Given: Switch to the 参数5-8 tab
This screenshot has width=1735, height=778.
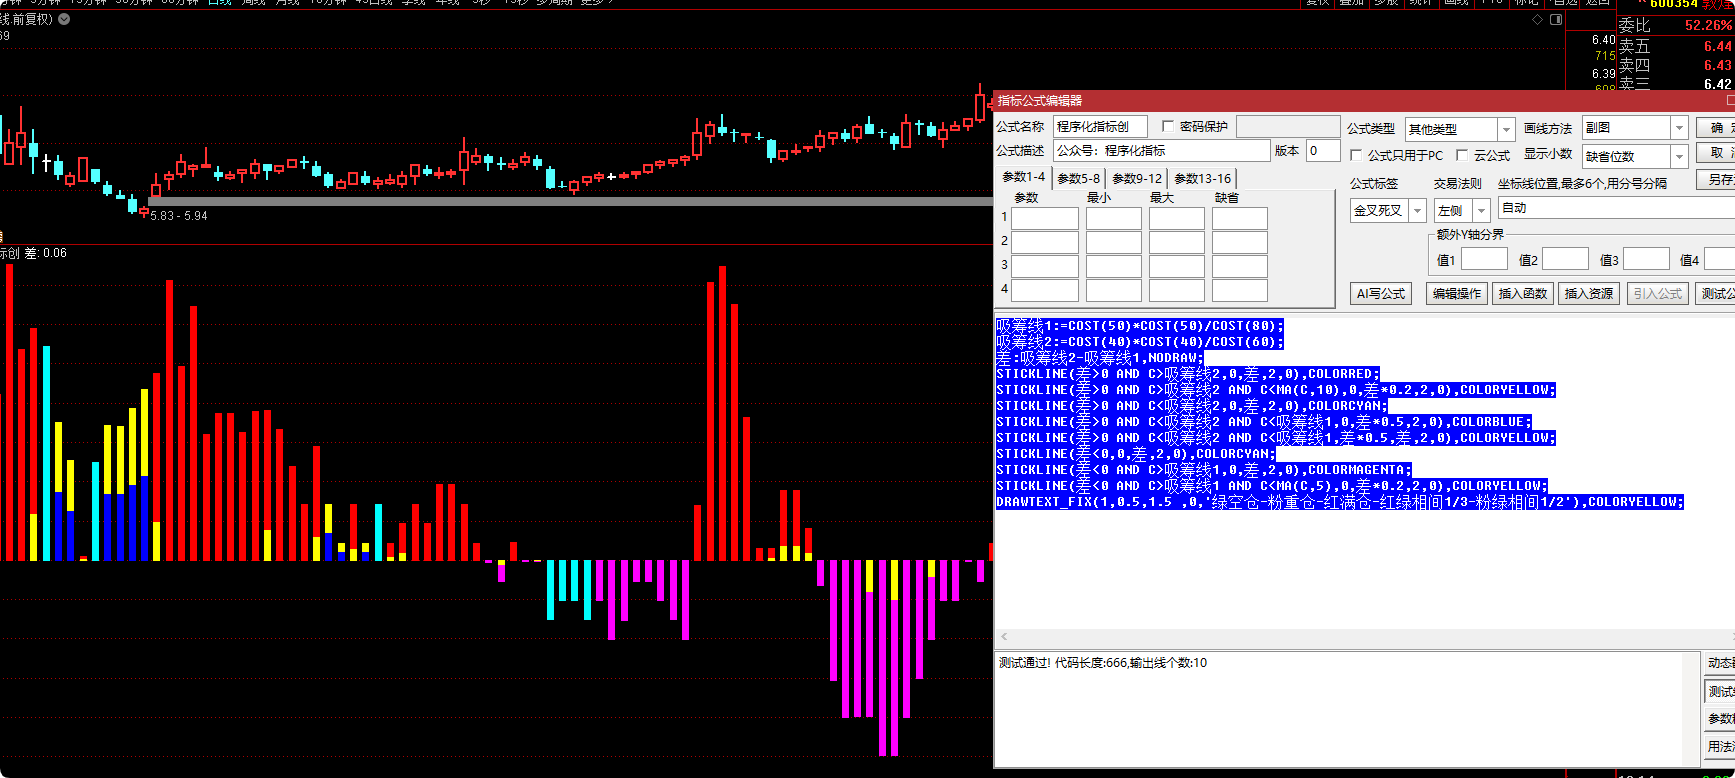Looking at the screenshot, I should coord(1078,178).
